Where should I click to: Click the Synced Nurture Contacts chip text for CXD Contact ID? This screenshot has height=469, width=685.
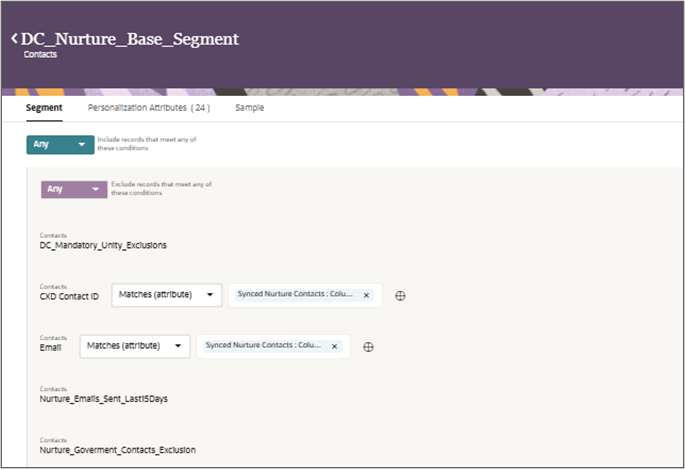tap(295, 294)
